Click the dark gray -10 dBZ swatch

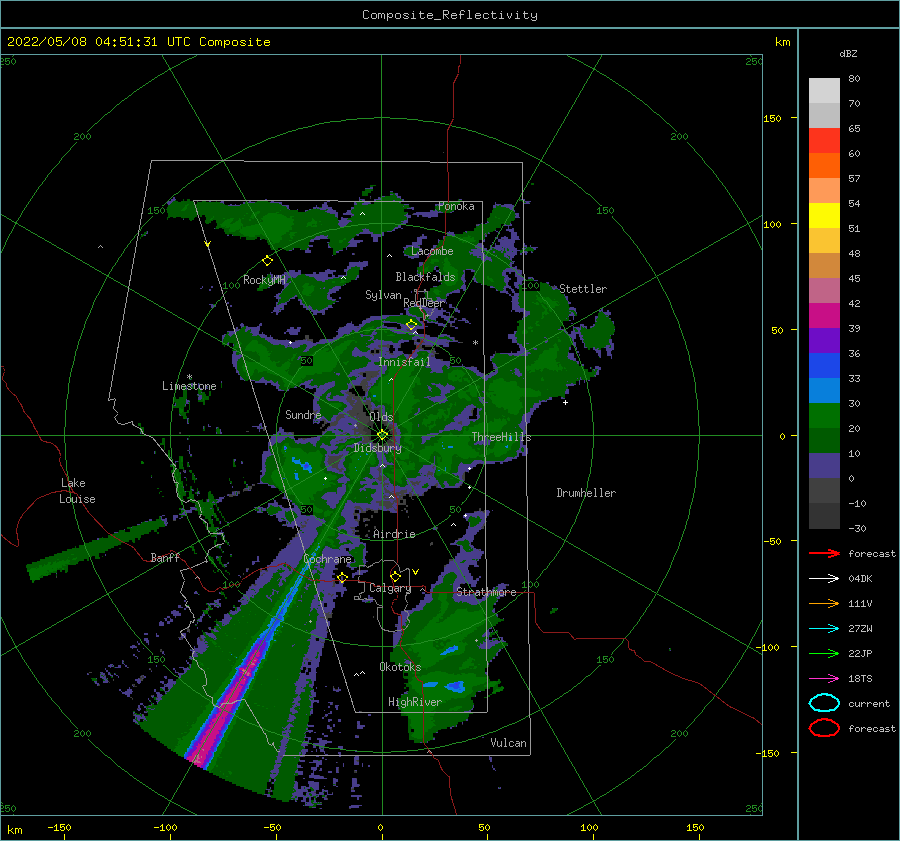pos(824,515)
